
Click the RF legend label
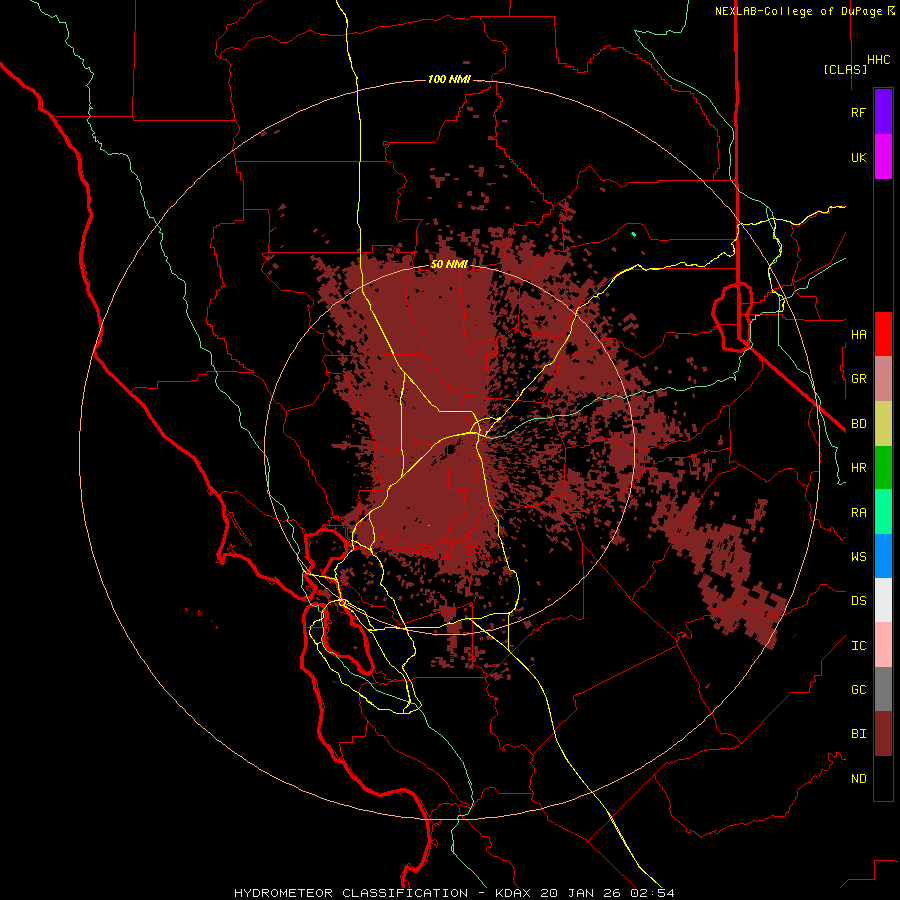[858, 113]
